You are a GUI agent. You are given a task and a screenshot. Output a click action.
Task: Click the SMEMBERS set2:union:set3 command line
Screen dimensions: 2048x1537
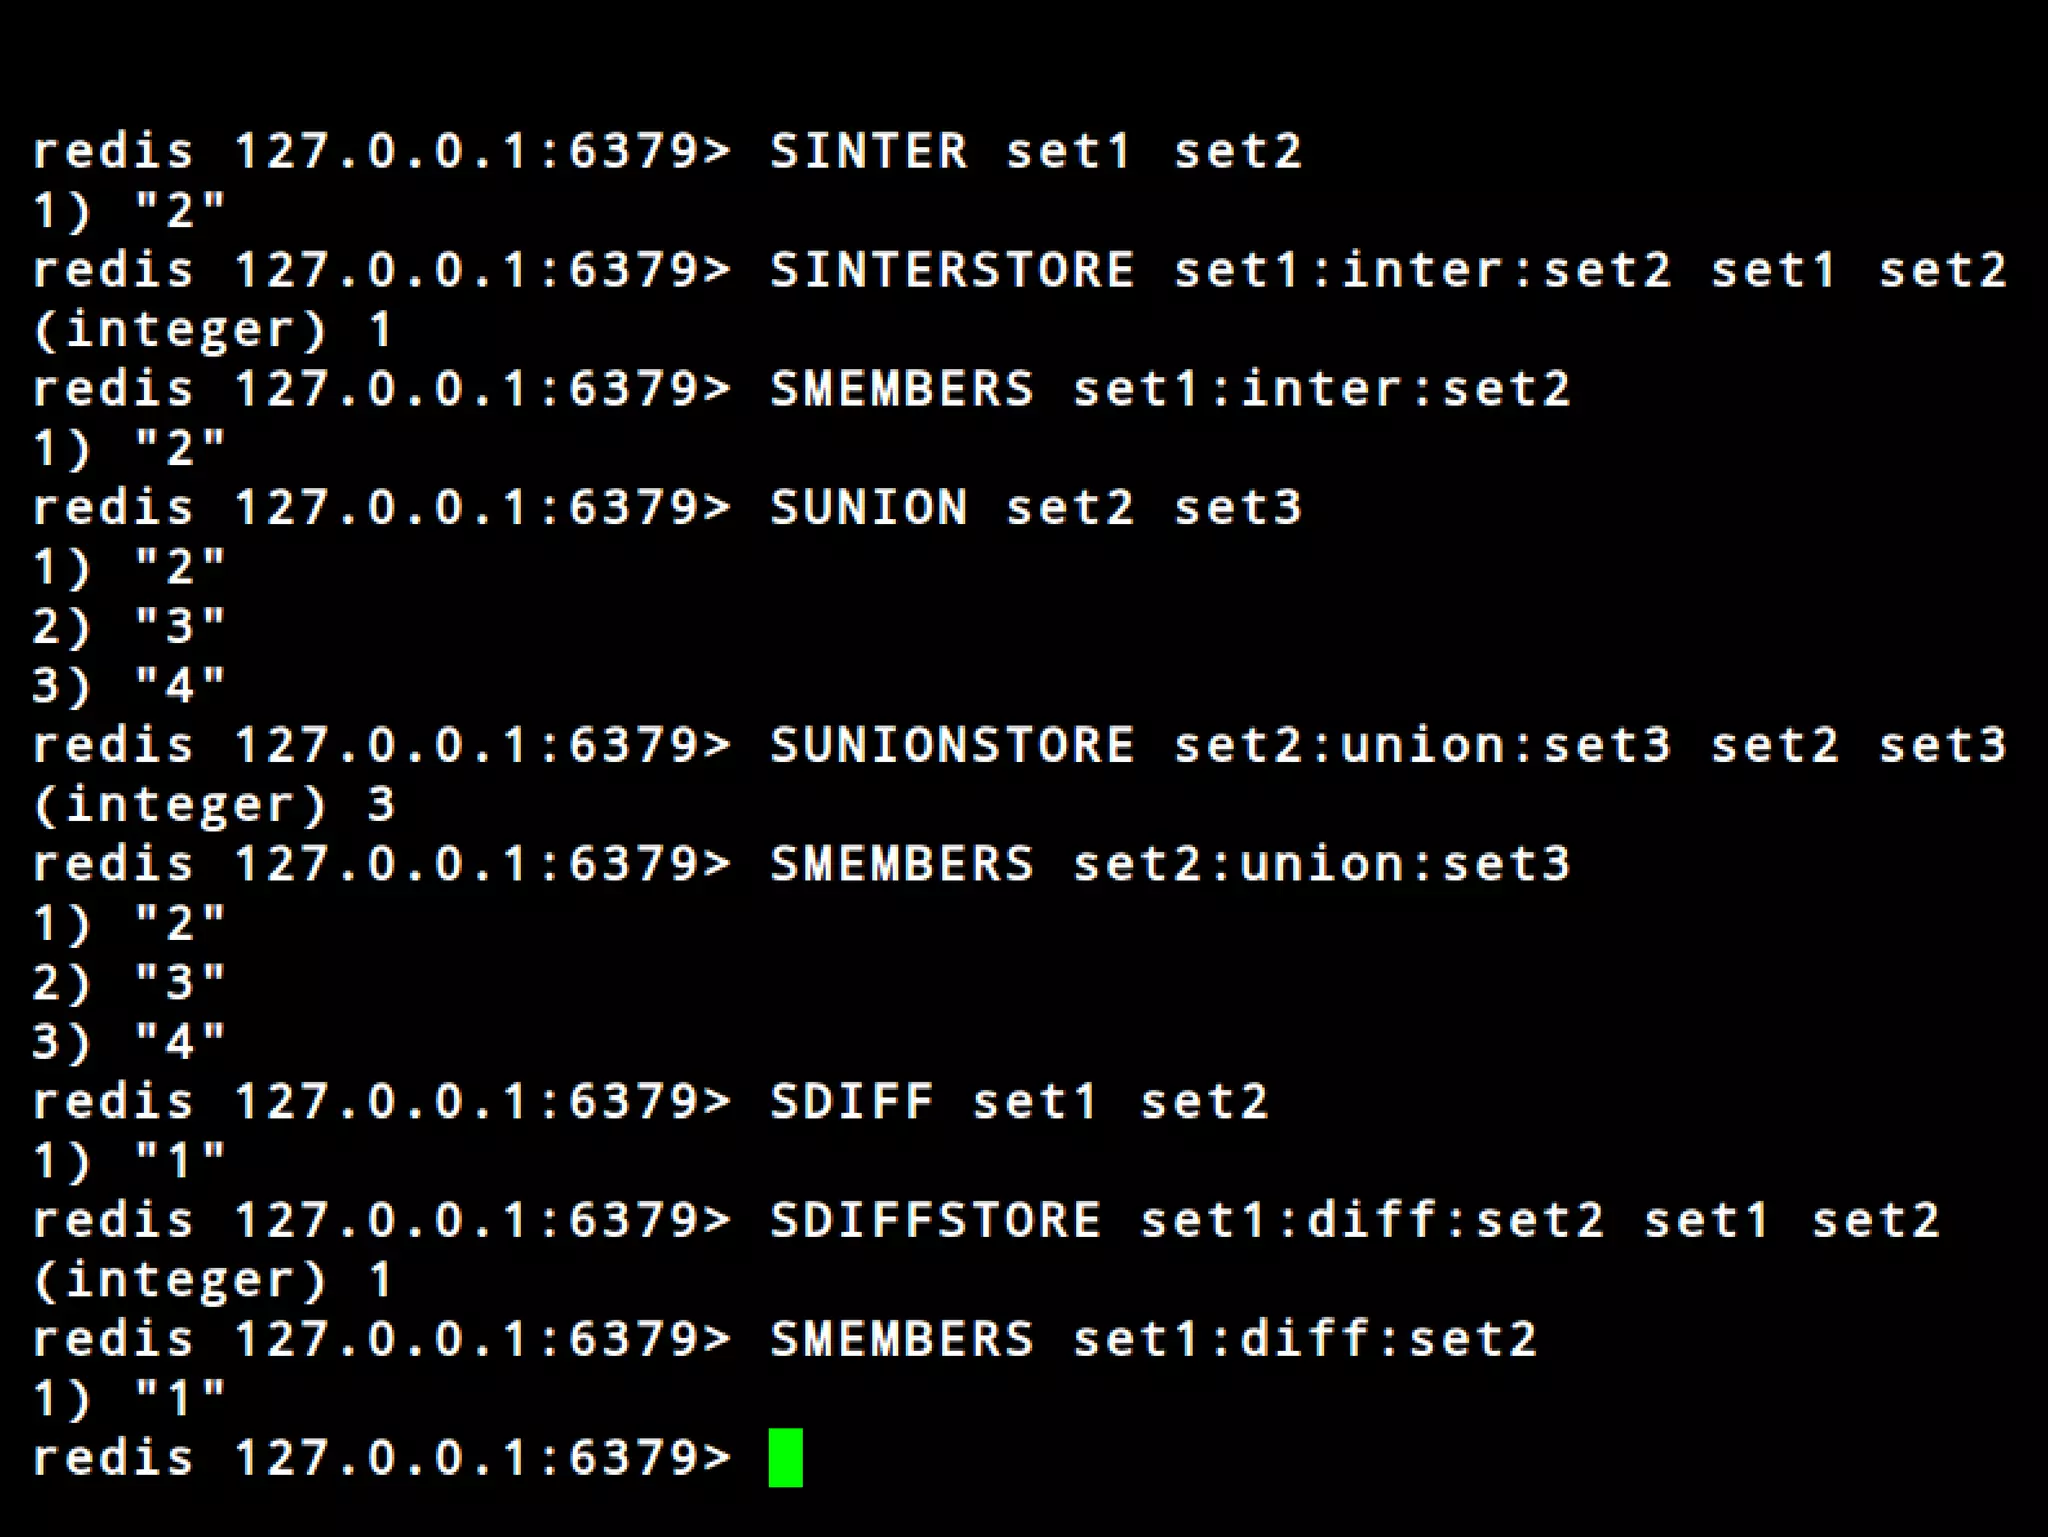pyautogui.click(x=1170, y=864)
